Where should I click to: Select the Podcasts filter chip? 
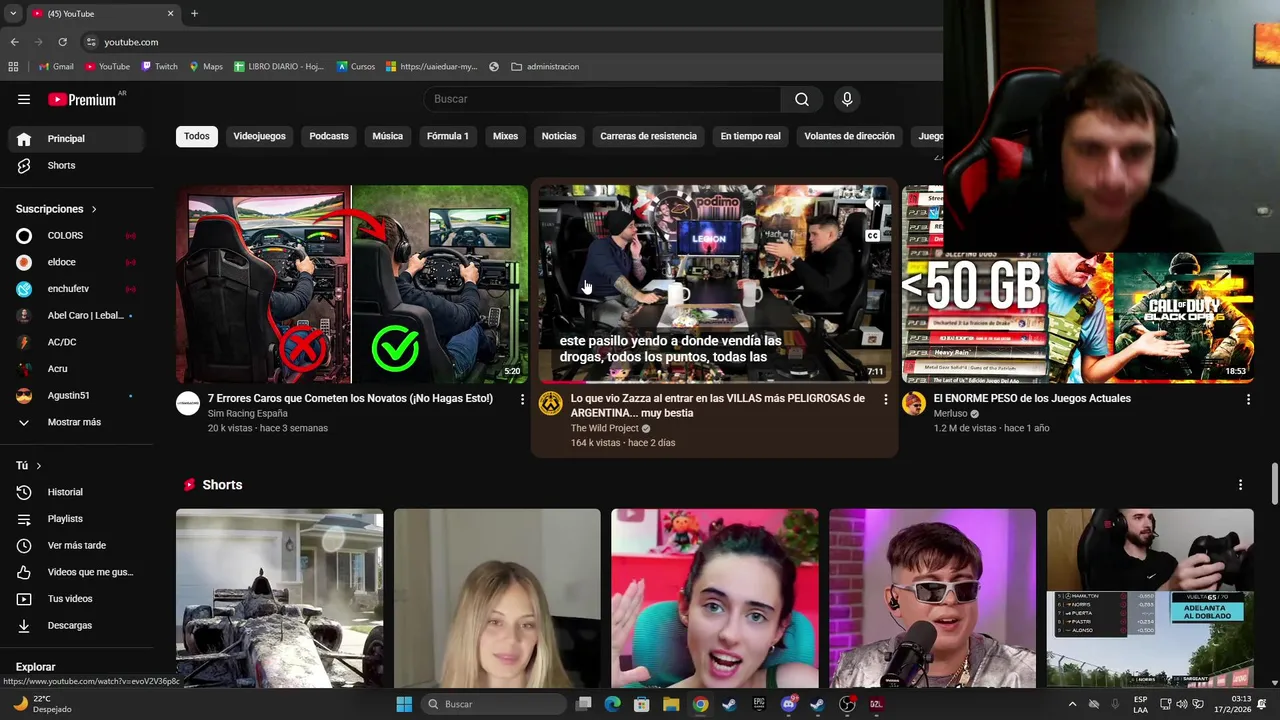point(329,136)
